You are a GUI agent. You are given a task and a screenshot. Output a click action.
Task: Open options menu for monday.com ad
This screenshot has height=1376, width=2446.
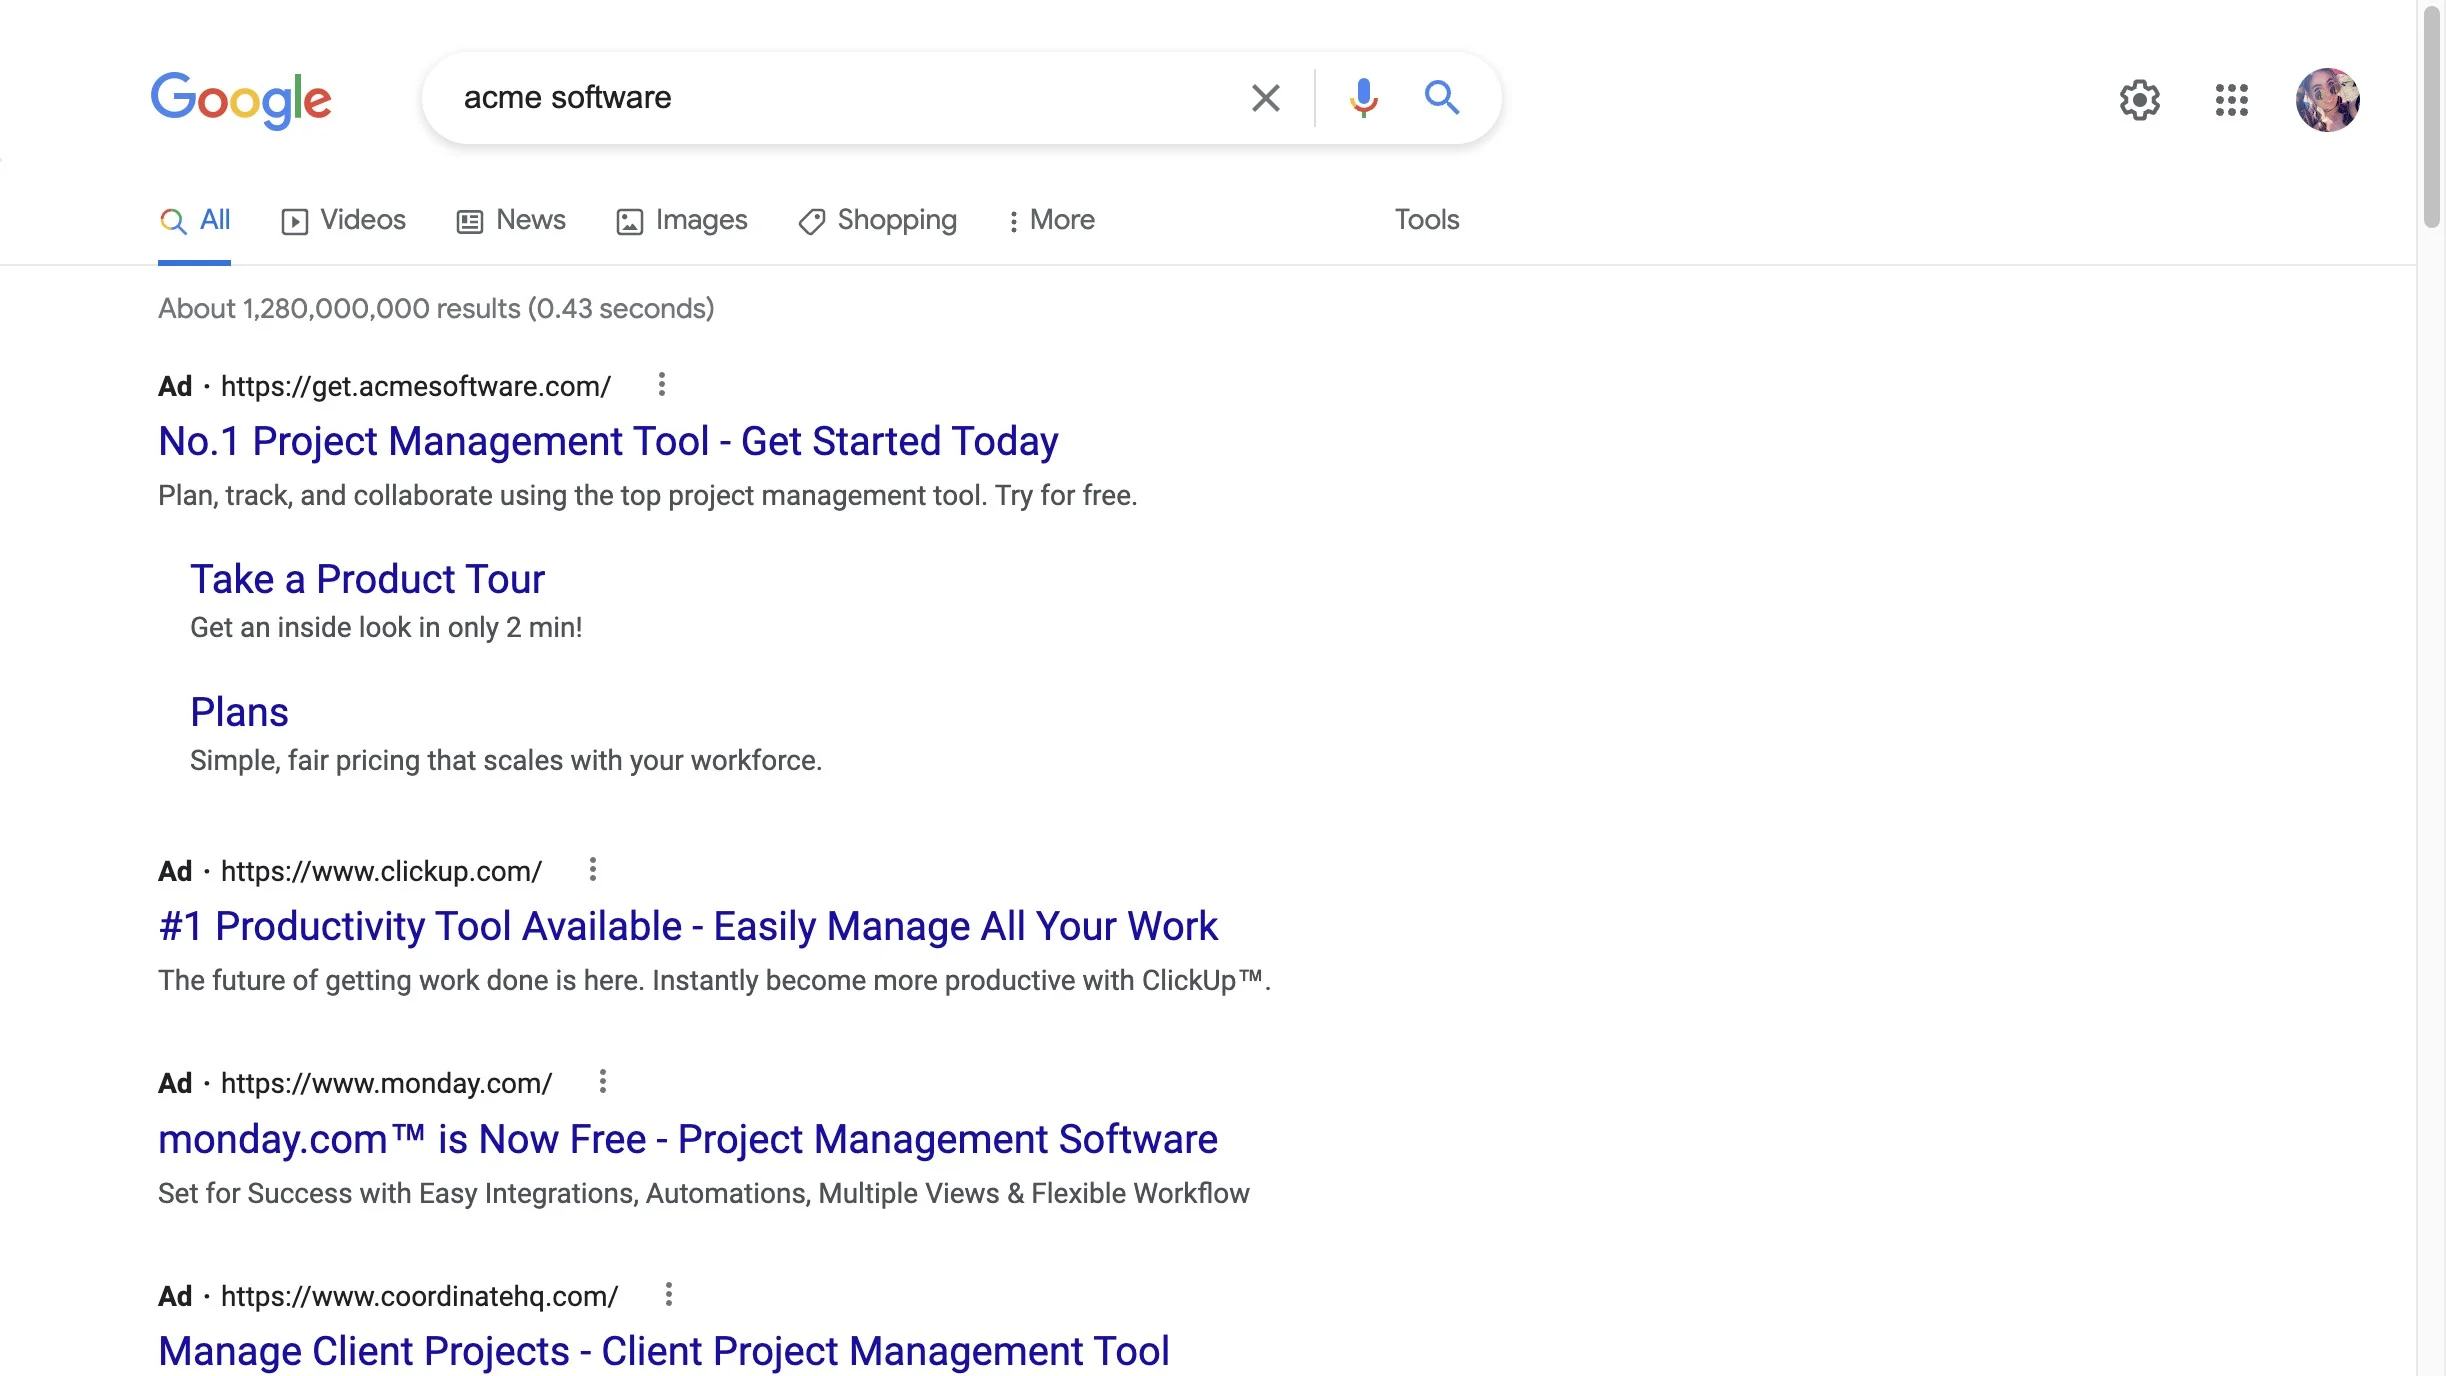[602, 1082]
